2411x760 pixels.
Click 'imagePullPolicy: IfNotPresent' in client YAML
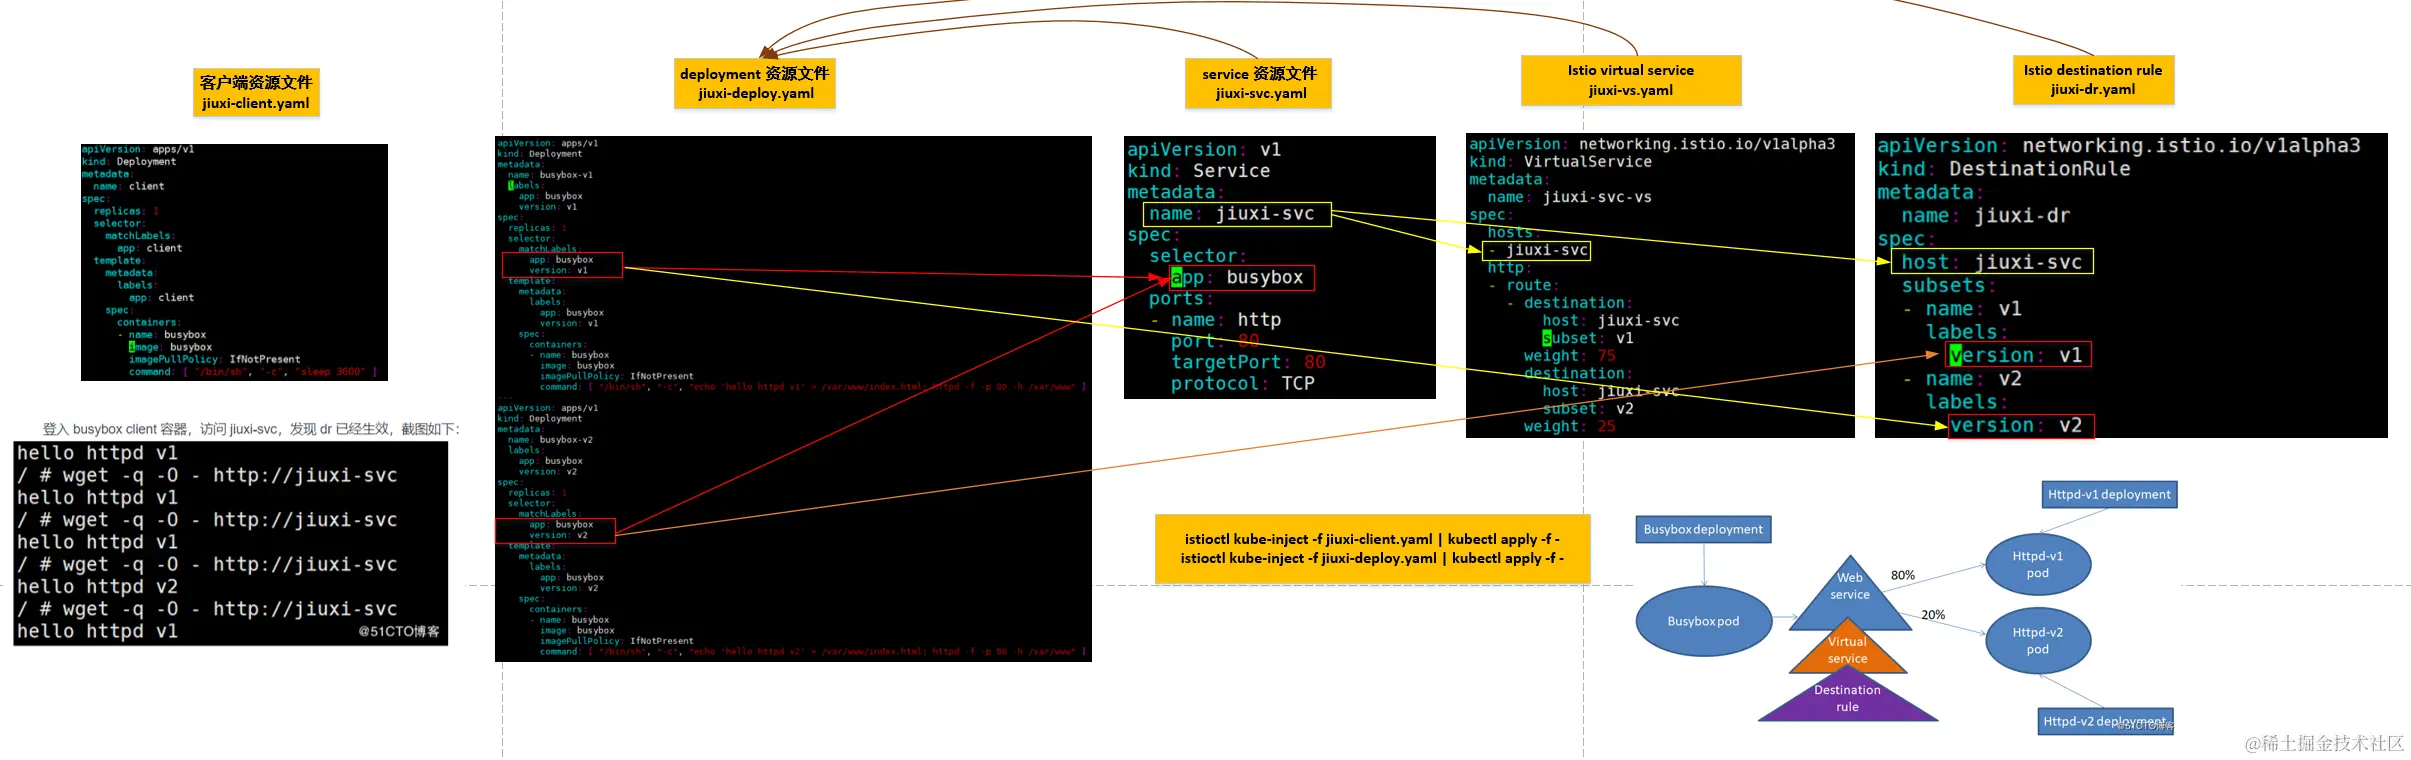[x=214, y=359]
